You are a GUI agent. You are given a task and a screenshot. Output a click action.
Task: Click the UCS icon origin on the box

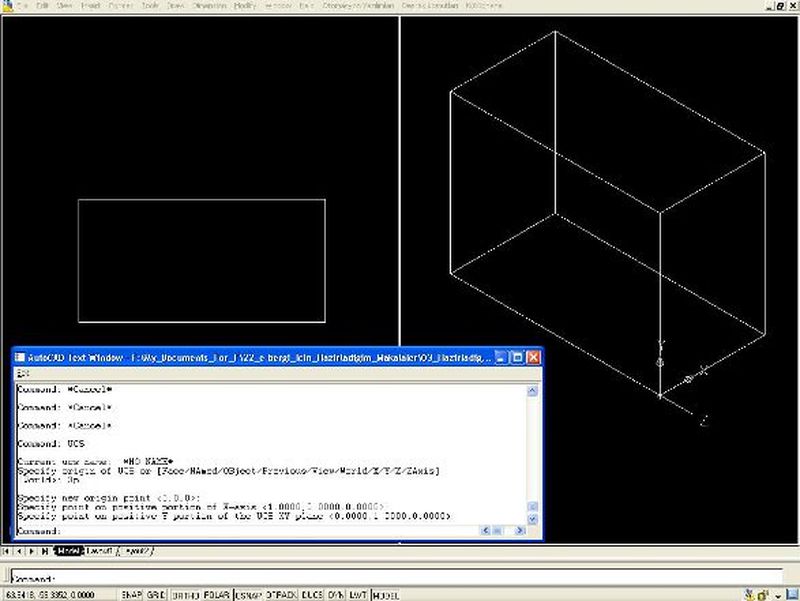click(x=660, y=396)
